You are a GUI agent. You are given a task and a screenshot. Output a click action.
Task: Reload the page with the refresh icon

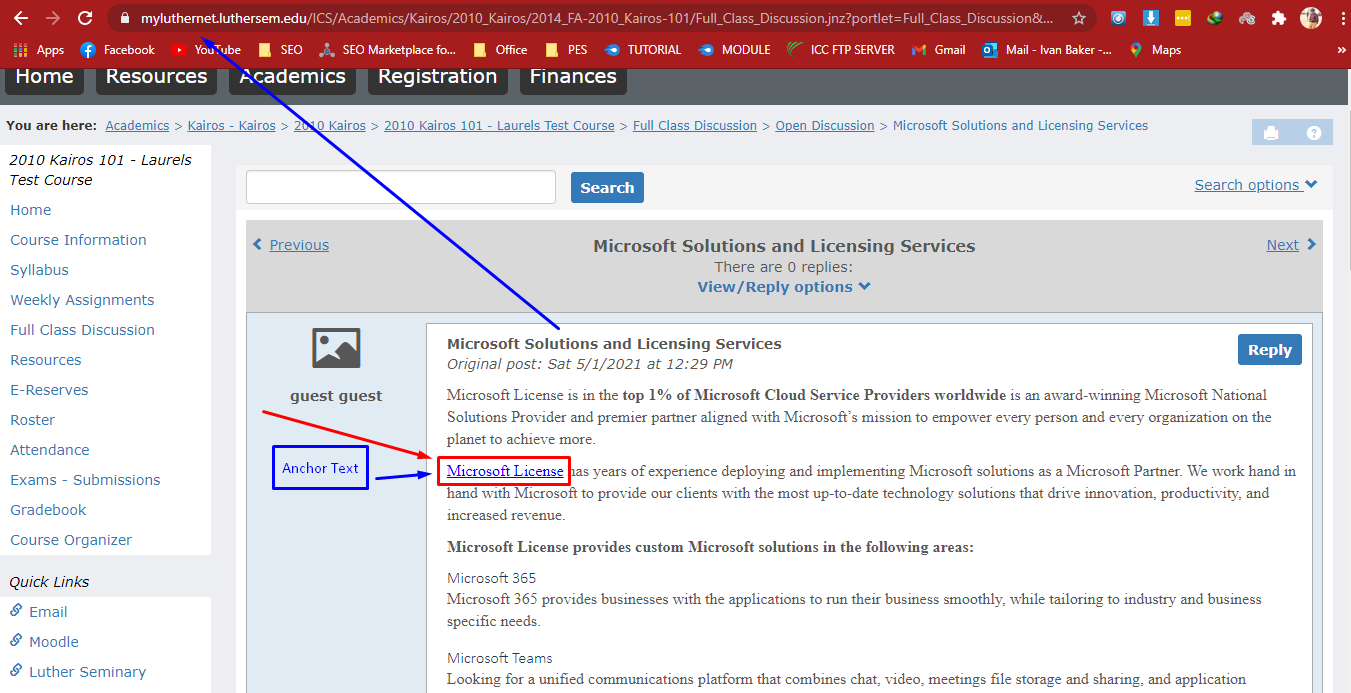coord(85,18)
